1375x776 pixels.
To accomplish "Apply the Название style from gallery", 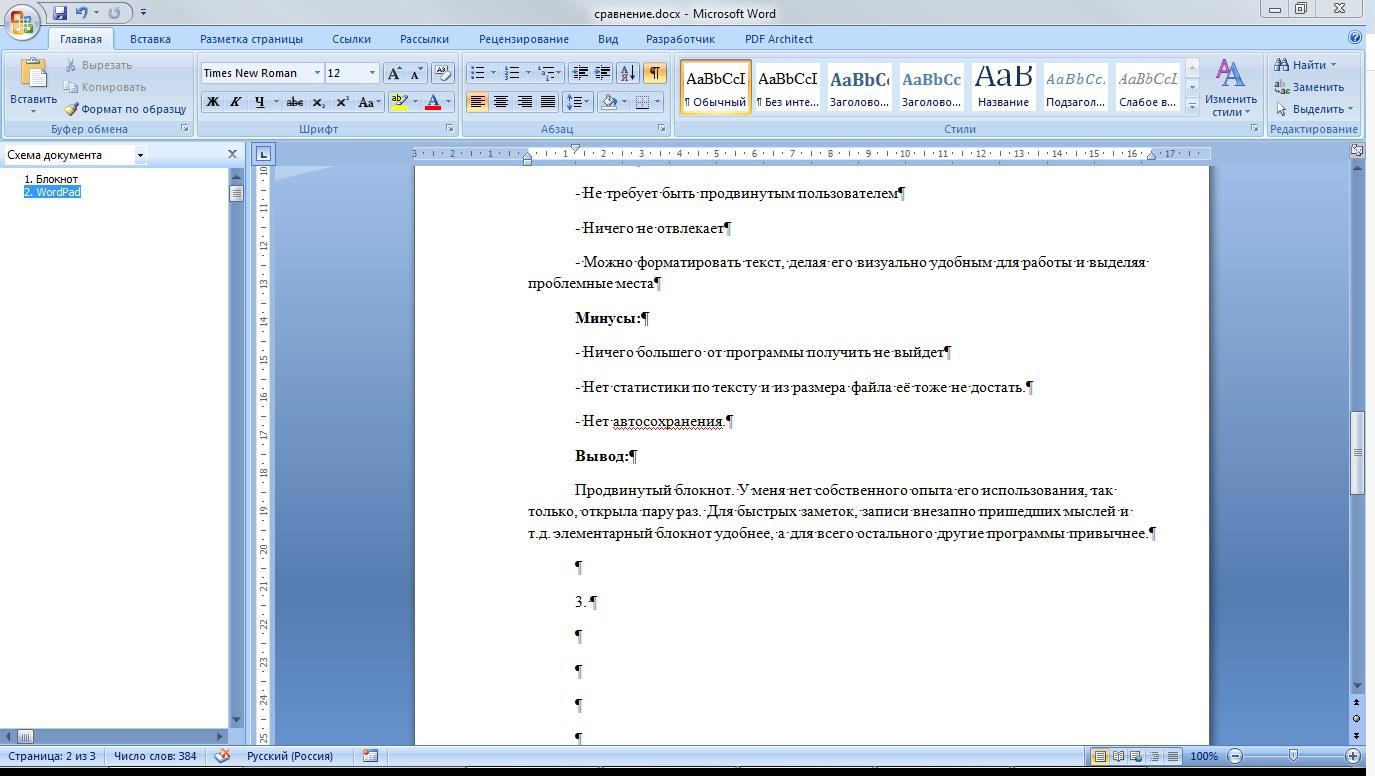I will tap(1003, 86).
